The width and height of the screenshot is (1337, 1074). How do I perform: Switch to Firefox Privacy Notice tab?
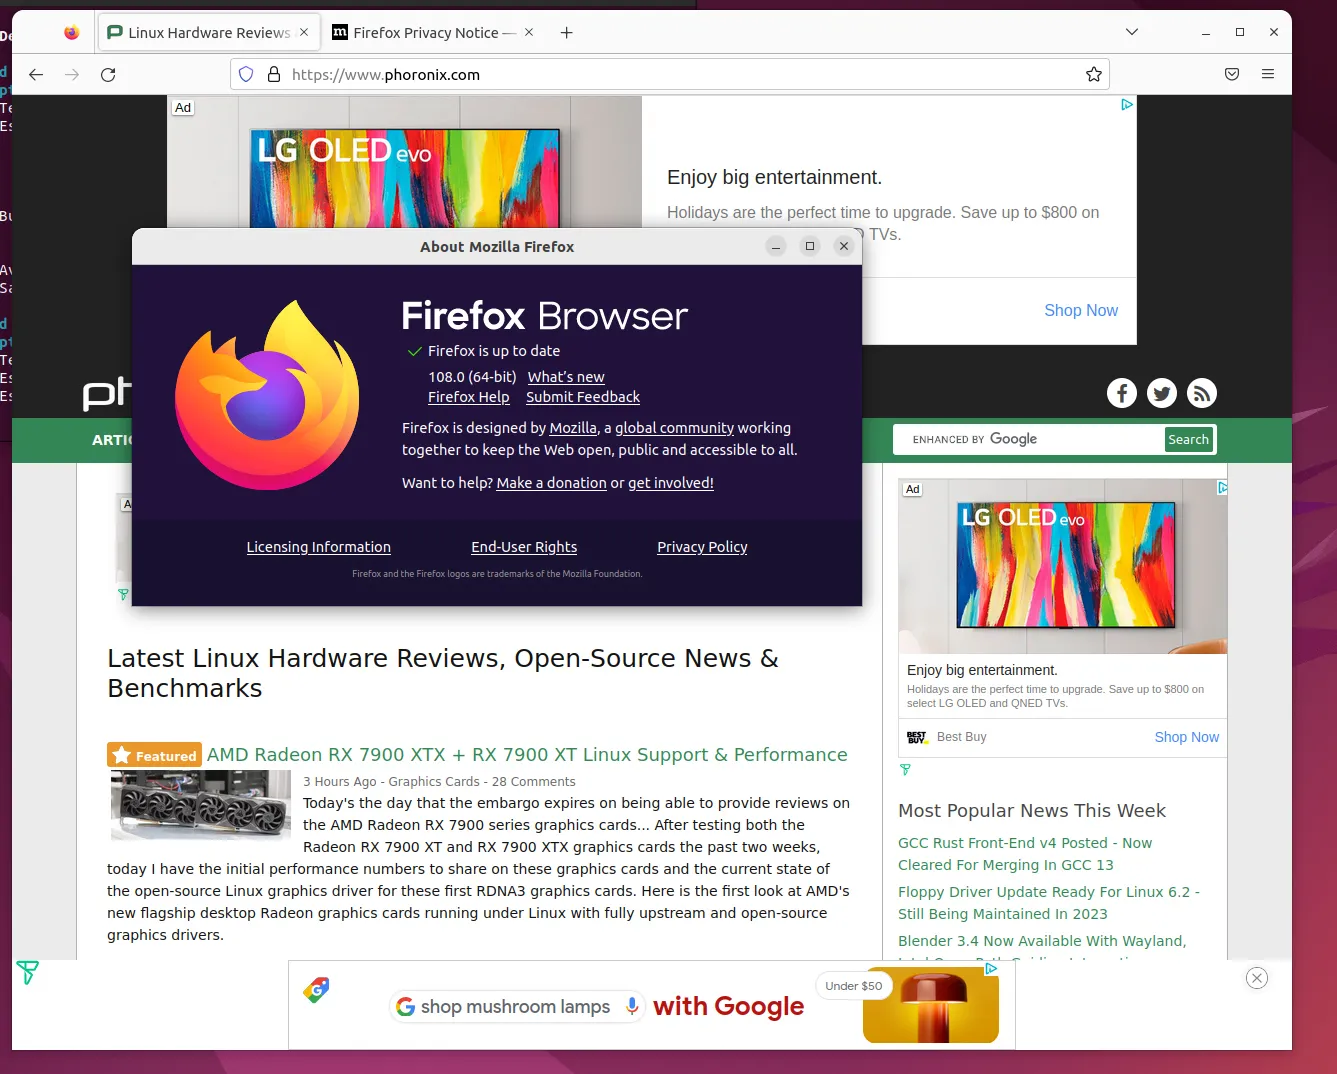[x=424, y=33]
